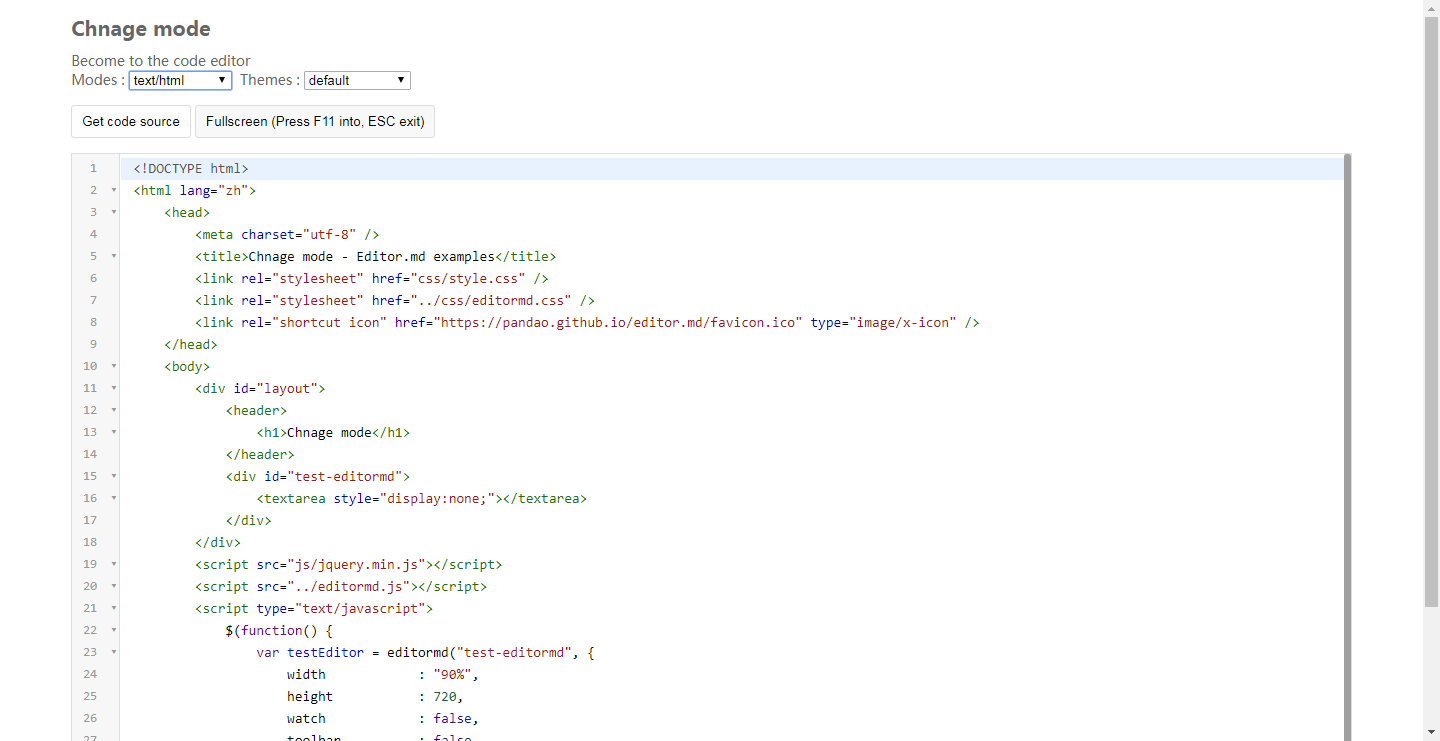Click the 'Themes :' label
The height and width of the screenshot is (741, 1440).
point(269,80)
